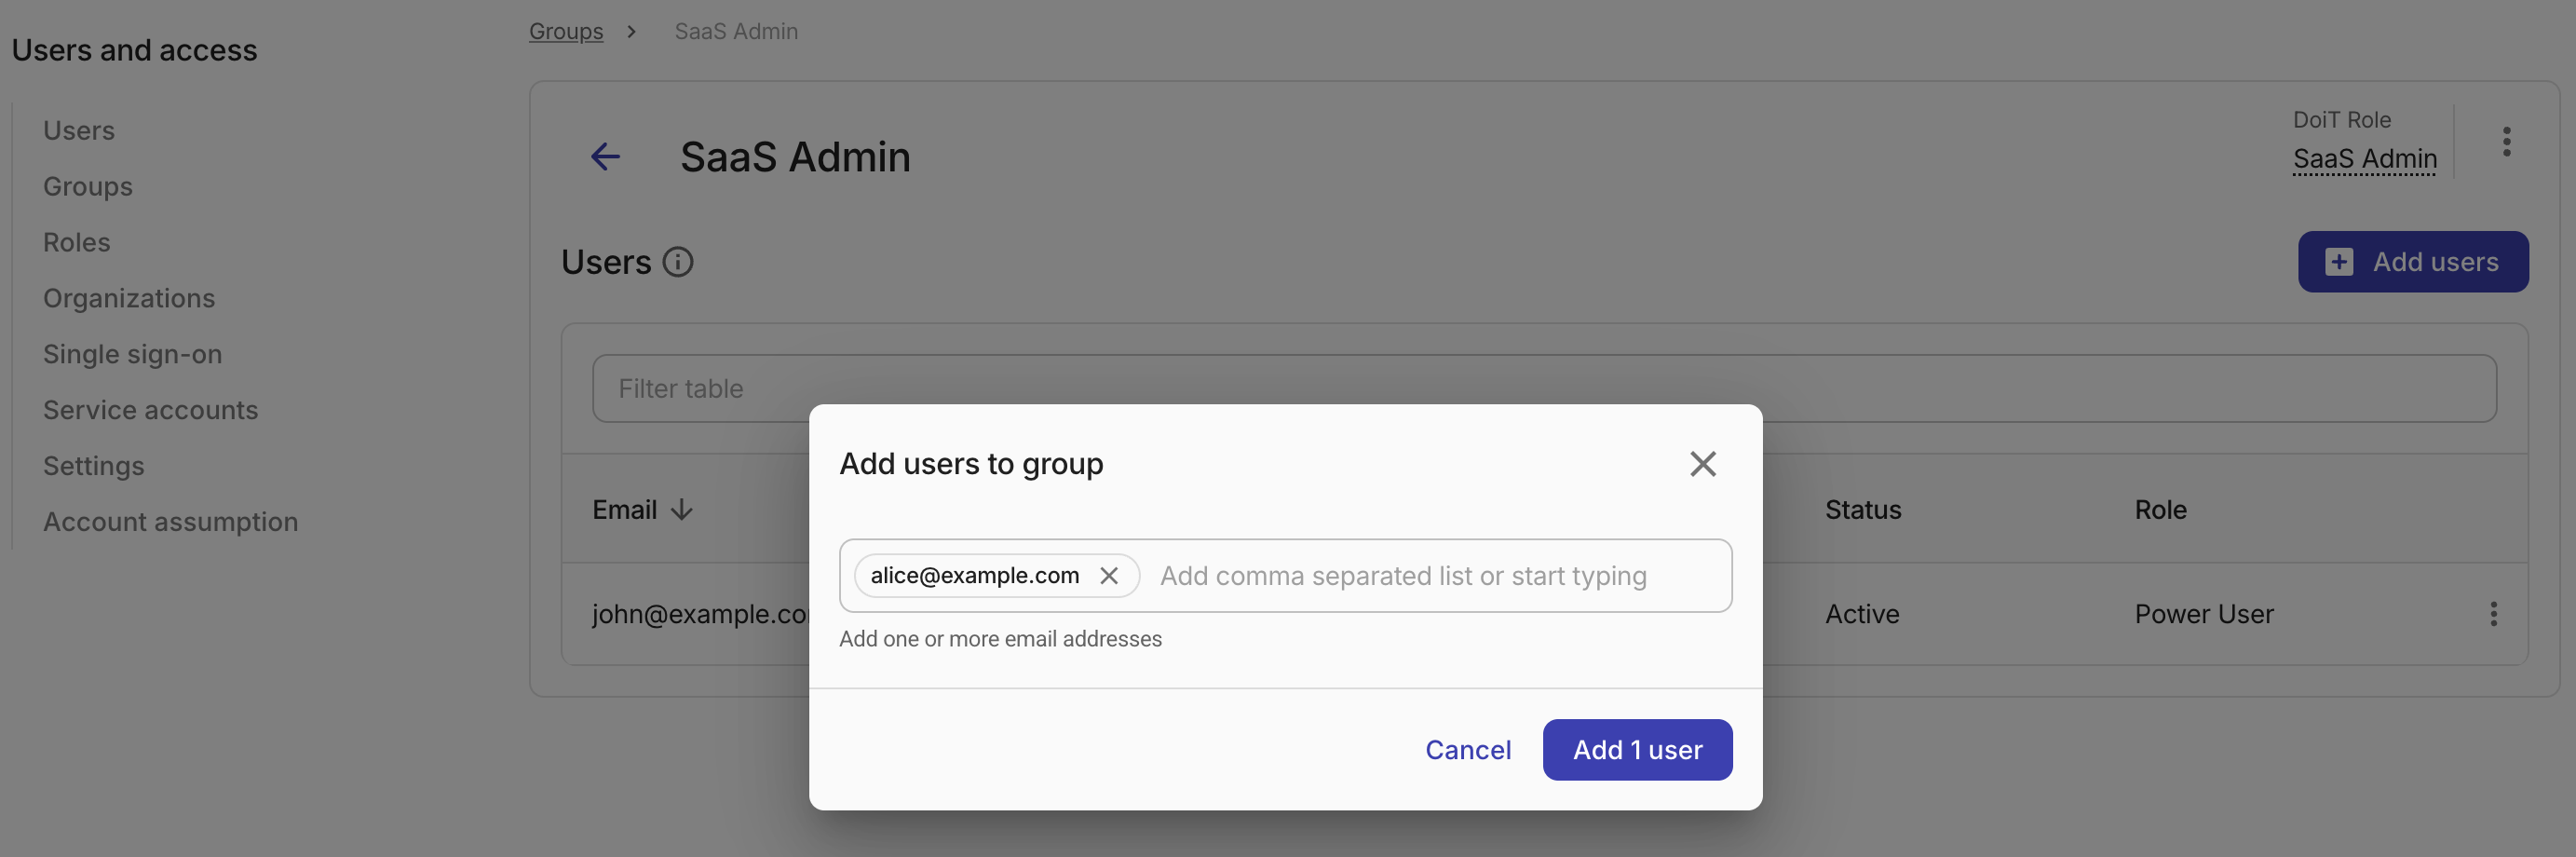Image resolution: width=2576 pixels, height=857 pixels.
Task: Navigate to Single sign-on
Action: (x=133, y=355)
